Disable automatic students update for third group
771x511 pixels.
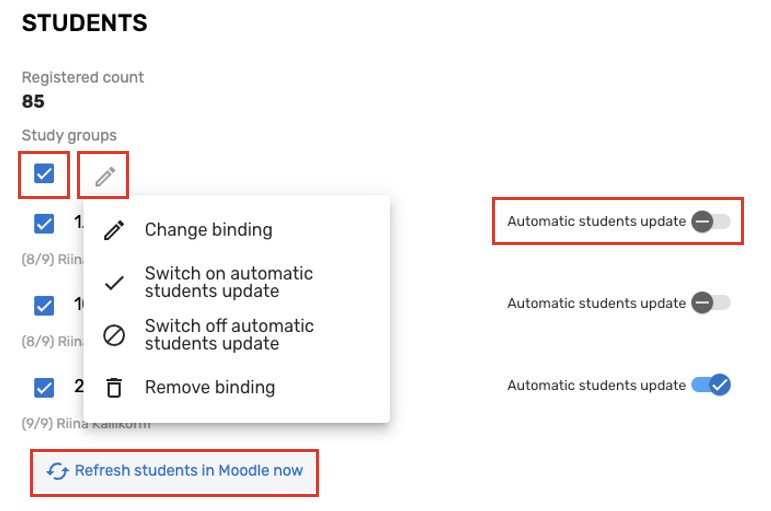point(711,385)
